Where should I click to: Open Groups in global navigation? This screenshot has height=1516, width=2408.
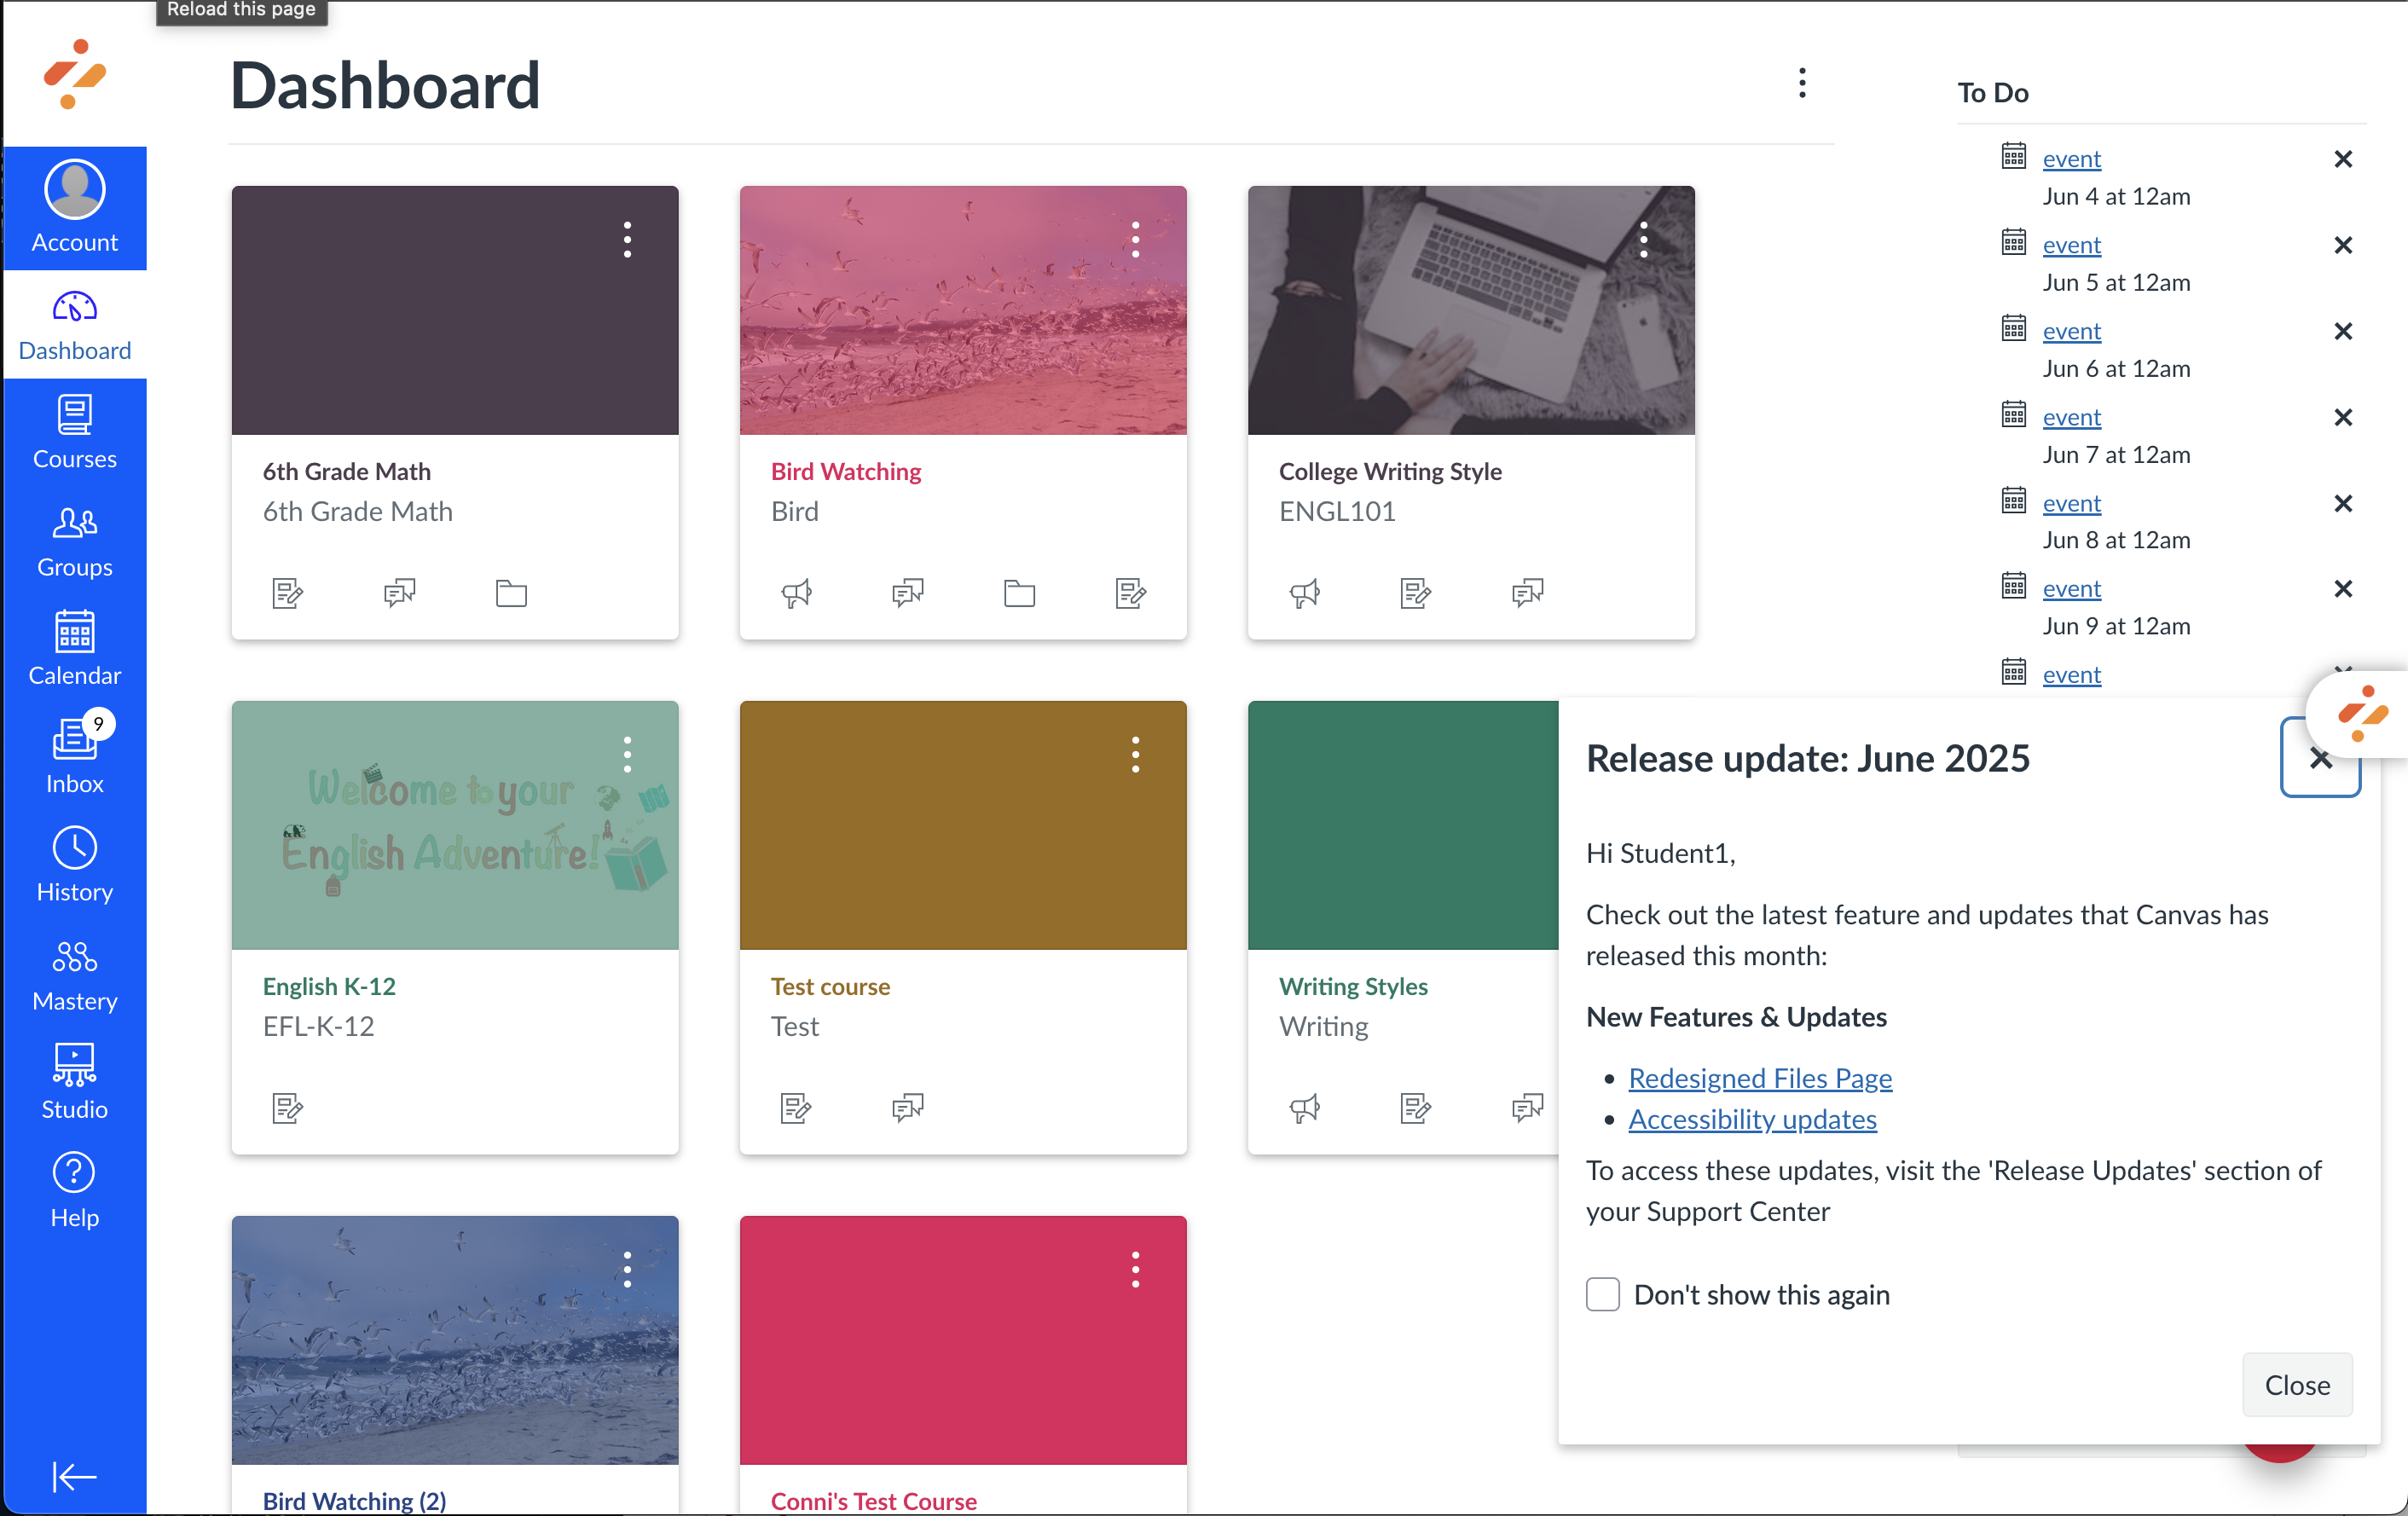(x=74, y=541)
